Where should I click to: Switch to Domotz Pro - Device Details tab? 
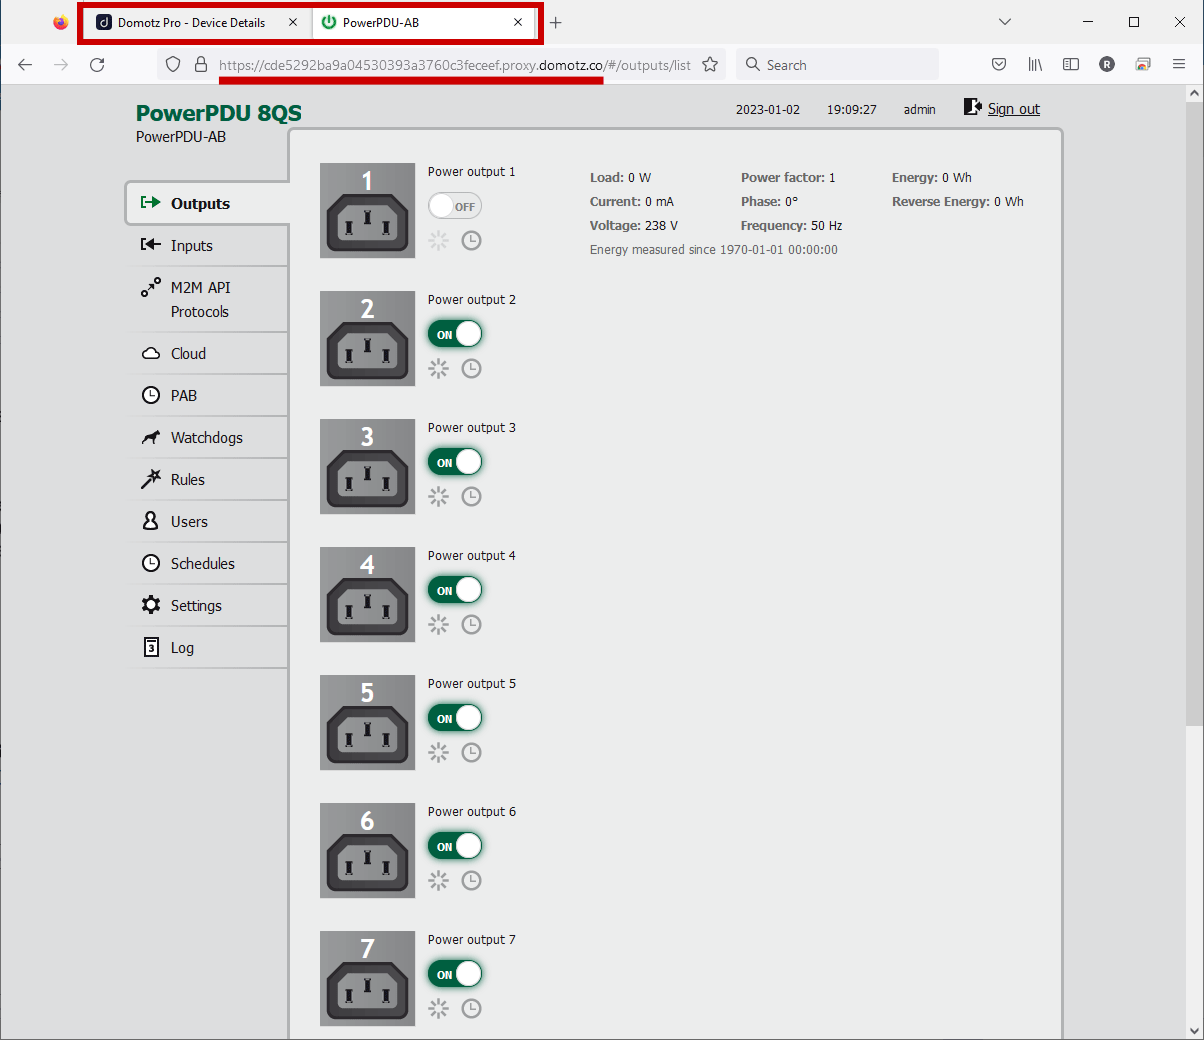190,22
